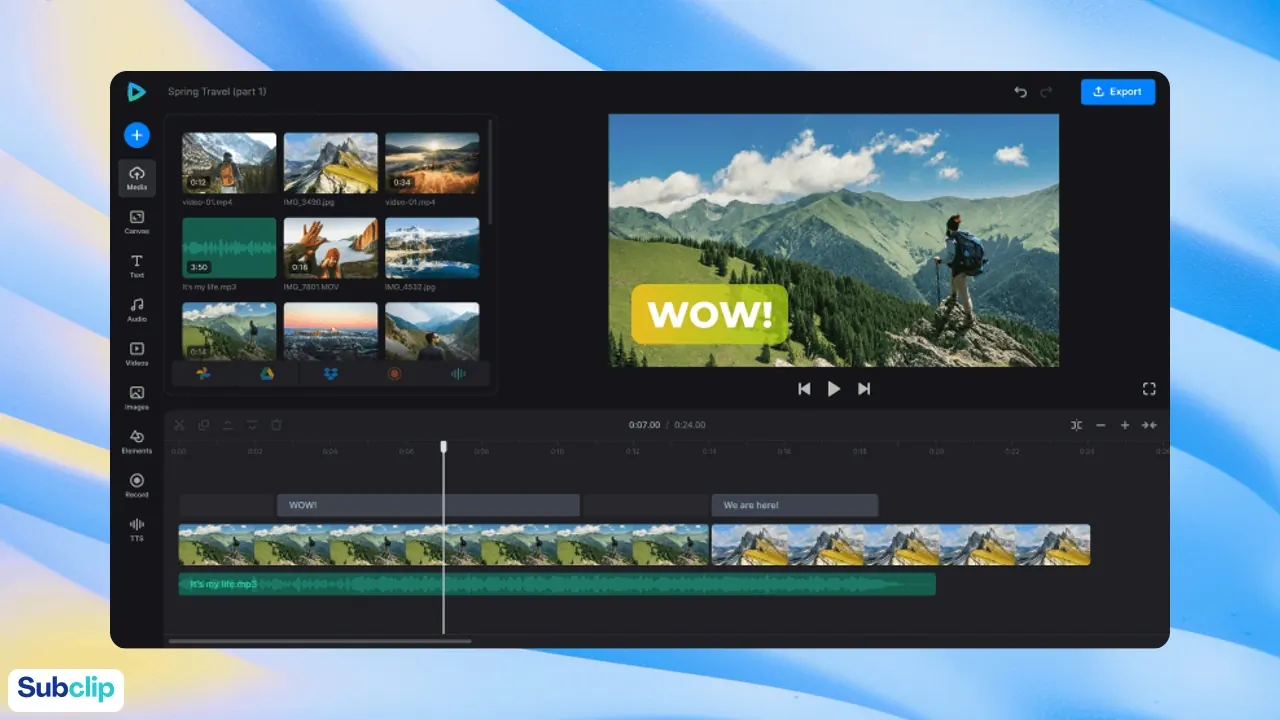Zoom in the timeline with plus
The image size is (1280, 720).
1125,425
